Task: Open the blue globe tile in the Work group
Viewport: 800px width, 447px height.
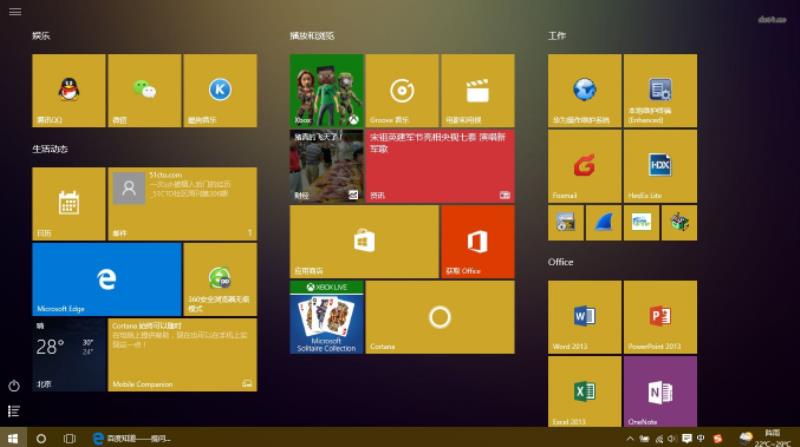Action: click(x=585, y=91)
